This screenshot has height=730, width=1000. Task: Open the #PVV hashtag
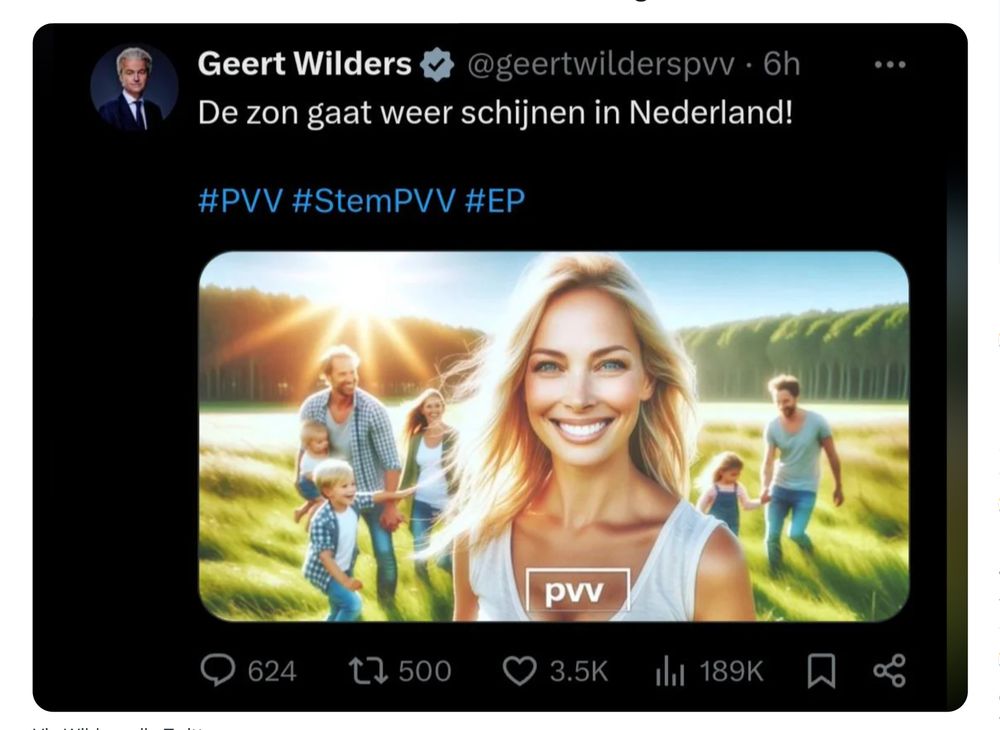pos(240,200)
